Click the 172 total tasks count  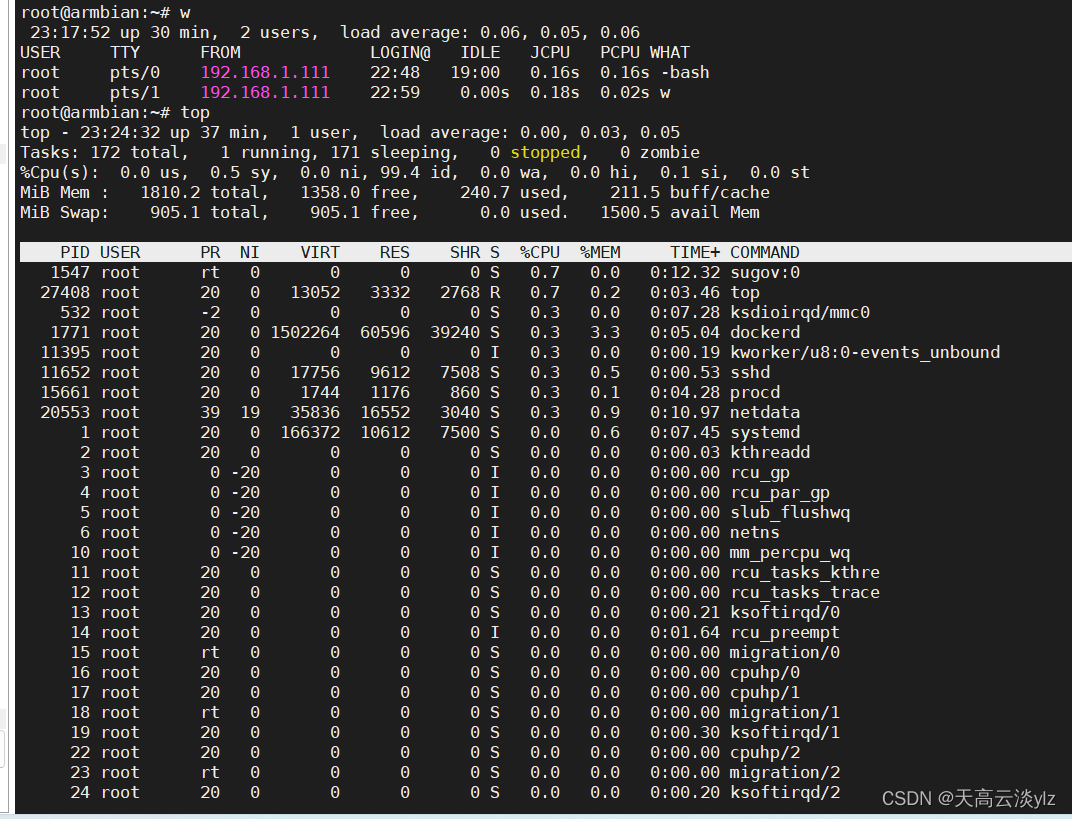coord(105,152)
